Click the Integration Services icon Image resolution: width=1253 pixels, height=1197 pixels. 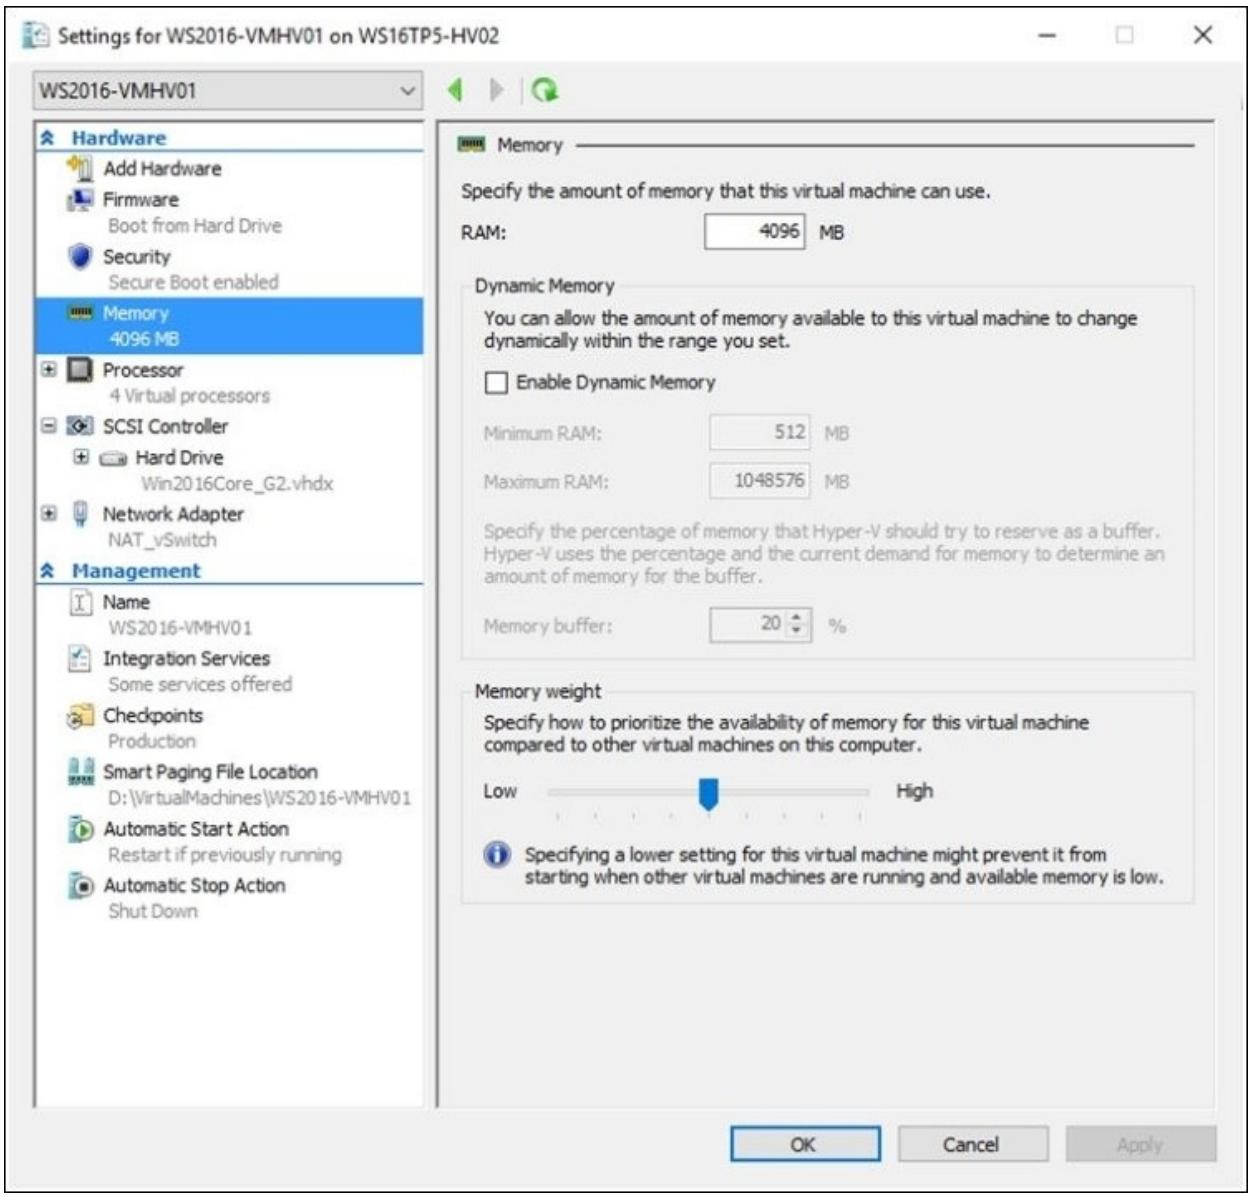80,658
